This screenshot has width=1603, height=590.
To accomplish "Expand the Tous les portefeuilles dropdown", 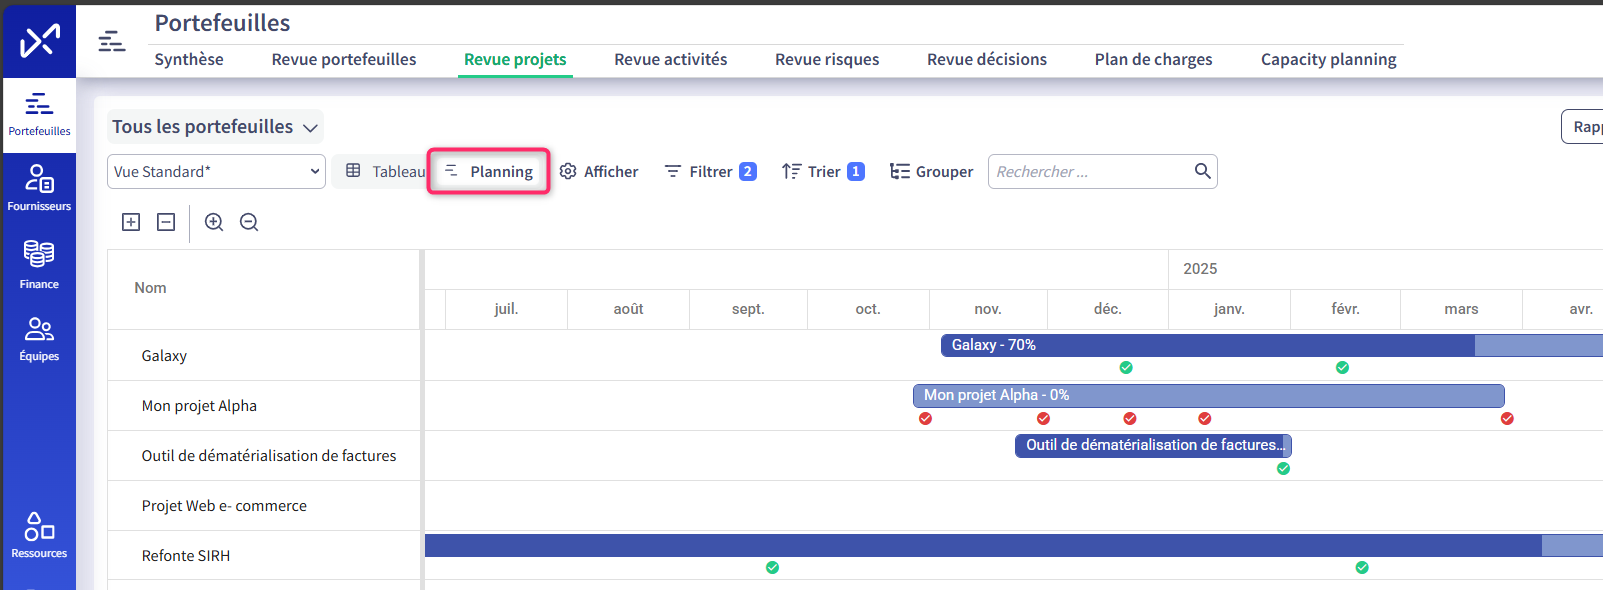I will coord(215,127).
